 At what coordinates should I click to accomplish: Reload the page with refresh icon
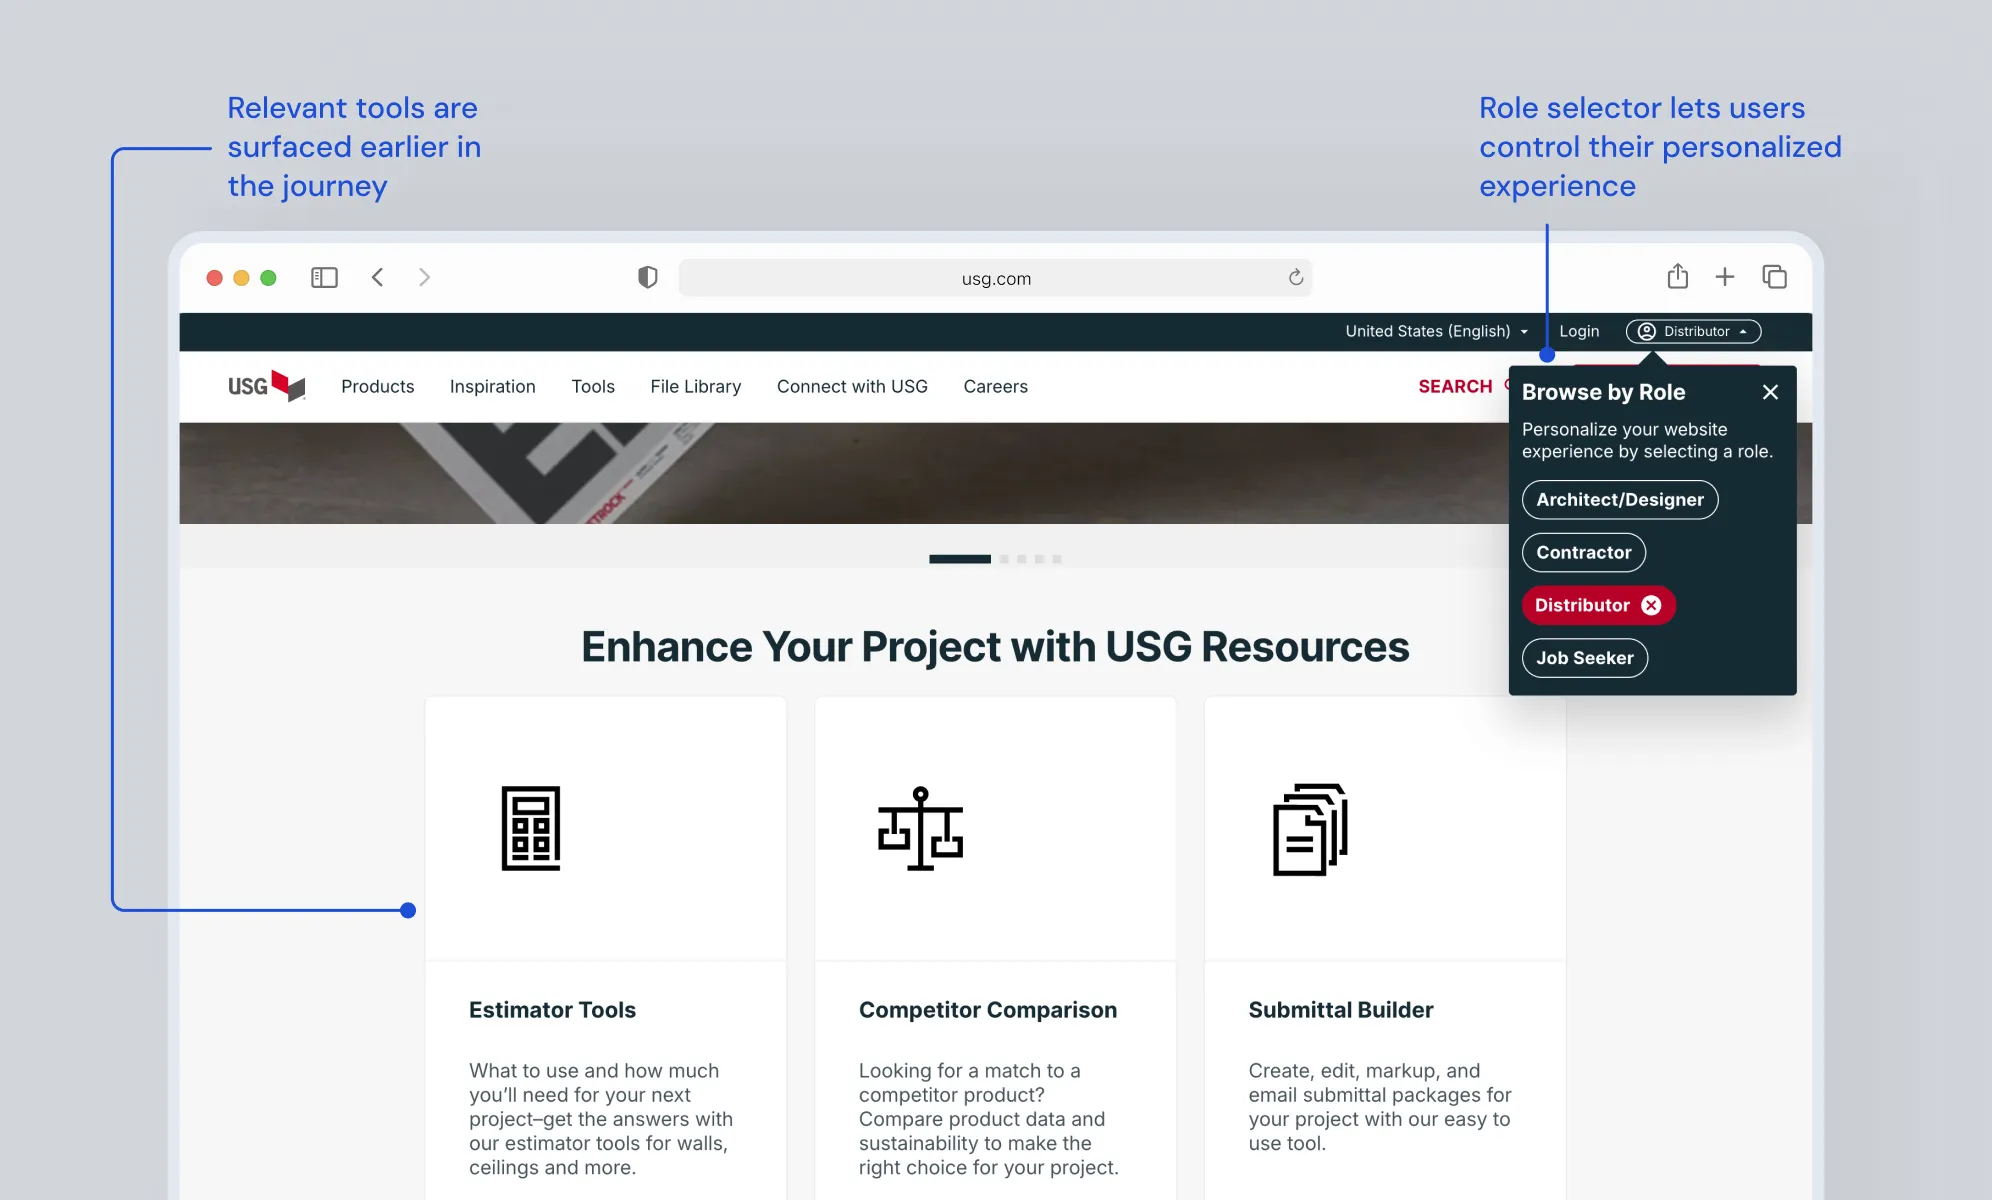pos(1295,277)
